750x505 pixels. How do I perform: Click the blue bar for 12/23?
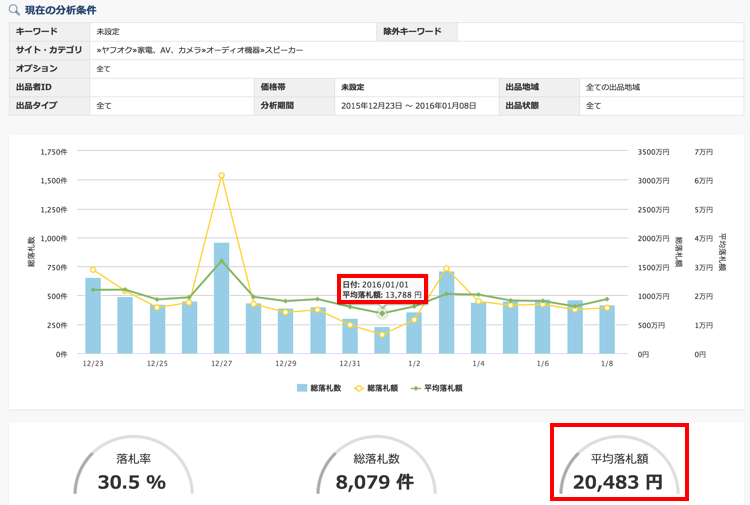(93, 315)
